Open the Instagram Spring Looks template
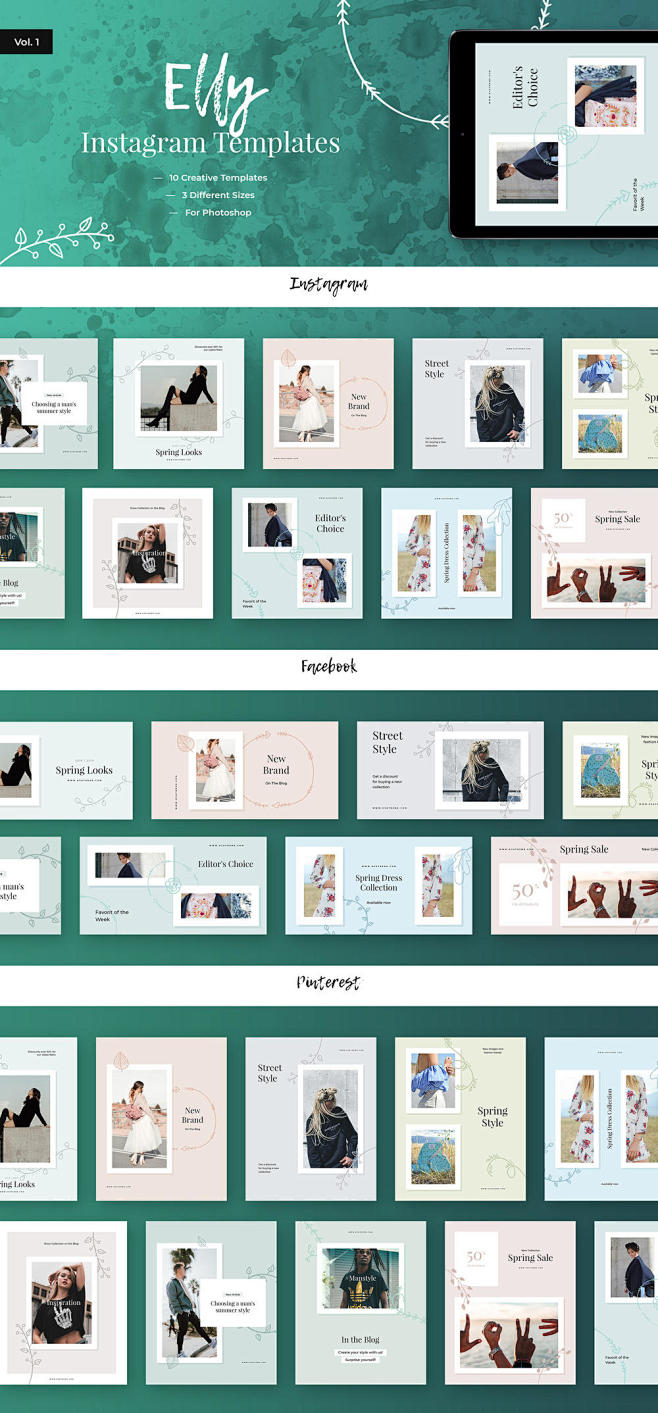The image size is (658, 1413). coord(178,403)
